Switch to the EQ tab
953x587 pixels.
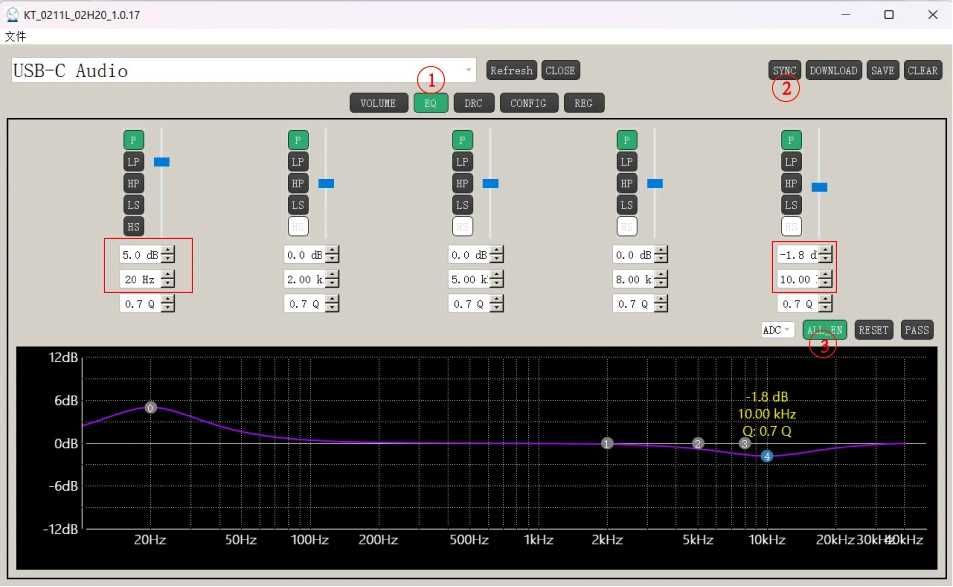(x=430, y=103)
